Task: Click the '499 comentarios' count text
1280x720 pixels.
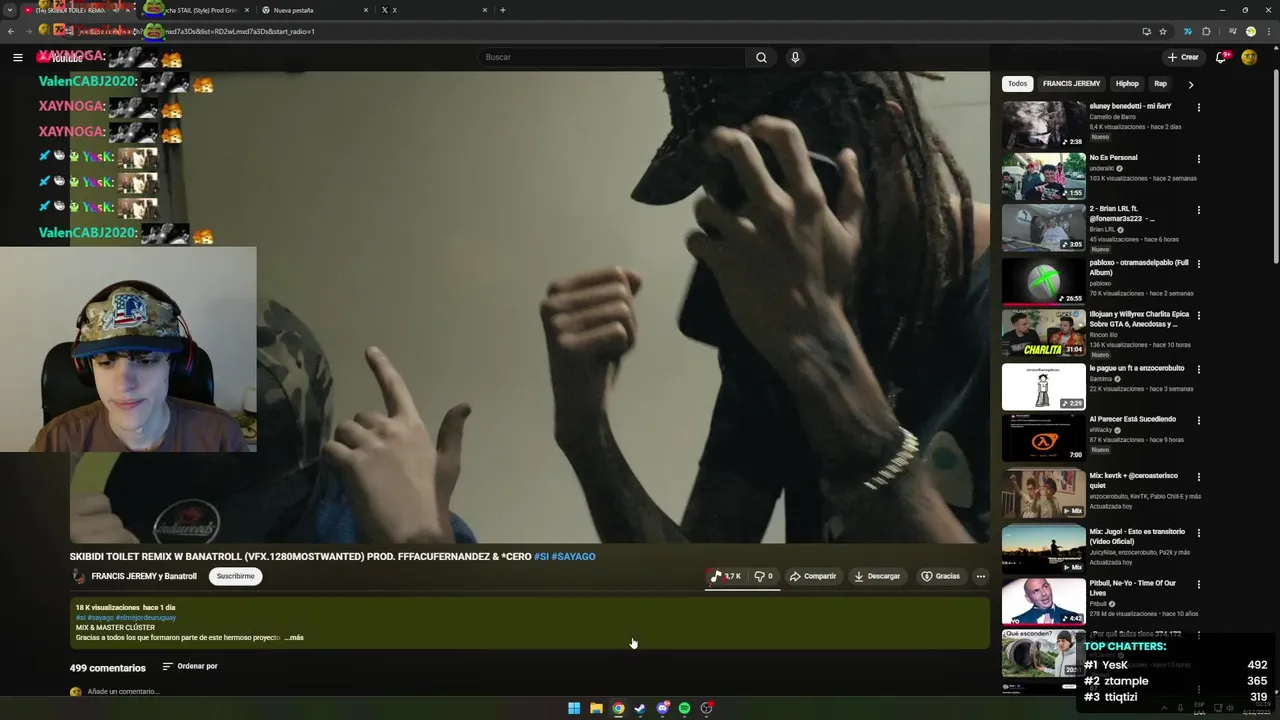Action: 107,667
